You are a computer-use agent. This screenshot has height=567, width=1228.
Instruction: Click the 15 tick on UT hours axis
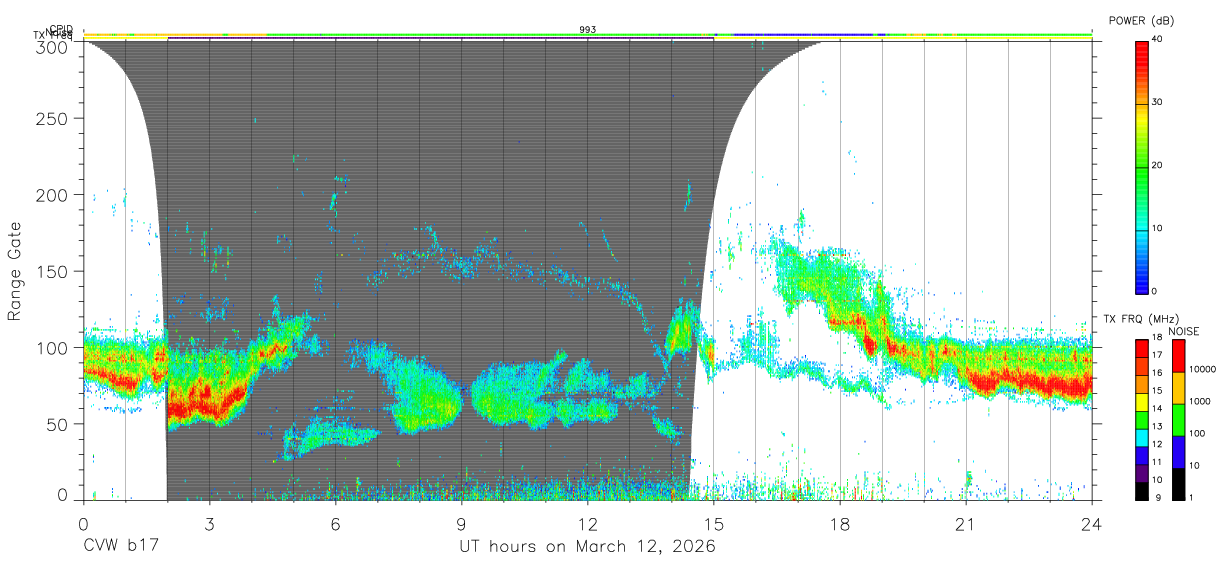pos(713,523)
